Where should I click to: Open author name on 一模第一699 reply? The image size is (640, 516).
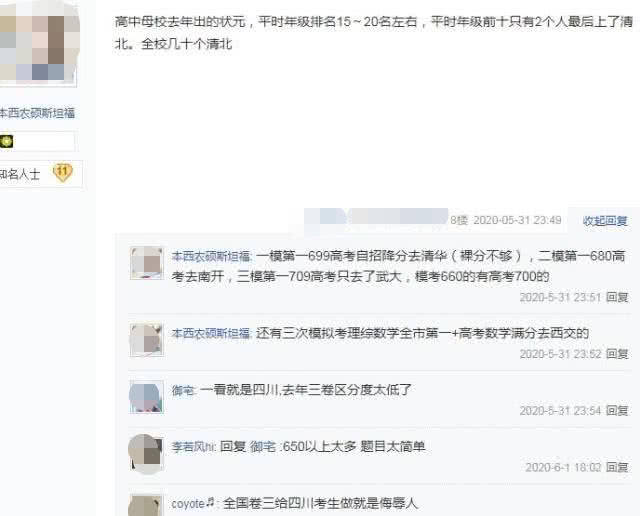[211, 256]
